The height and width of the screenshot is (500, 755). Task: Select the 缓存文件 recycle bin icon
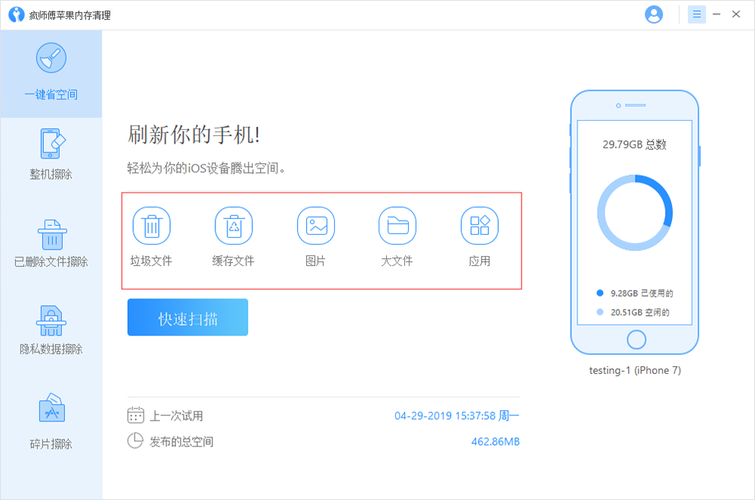tap(234, 225)
